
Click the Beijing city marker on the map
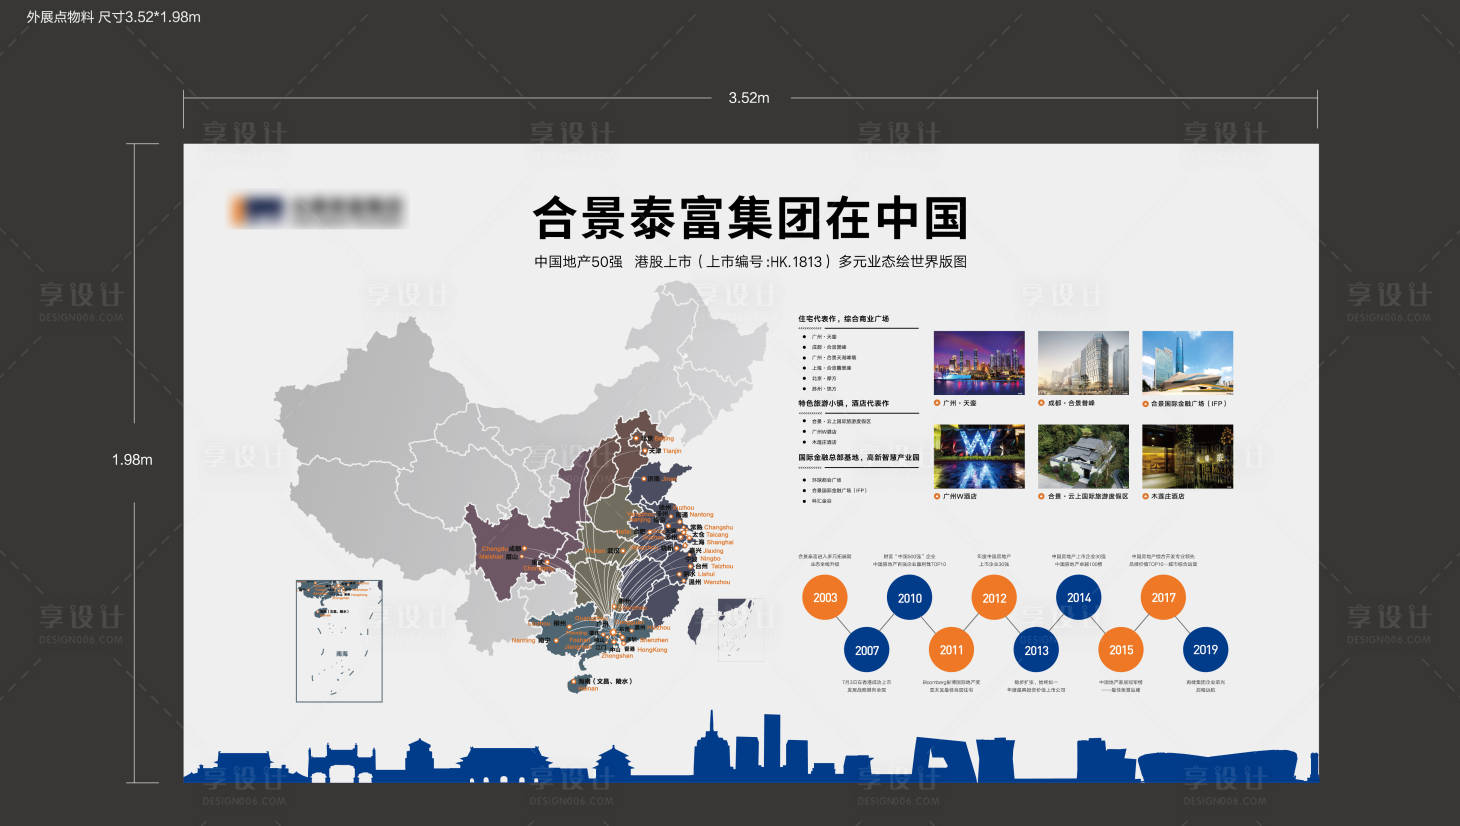tap(634, 439)
